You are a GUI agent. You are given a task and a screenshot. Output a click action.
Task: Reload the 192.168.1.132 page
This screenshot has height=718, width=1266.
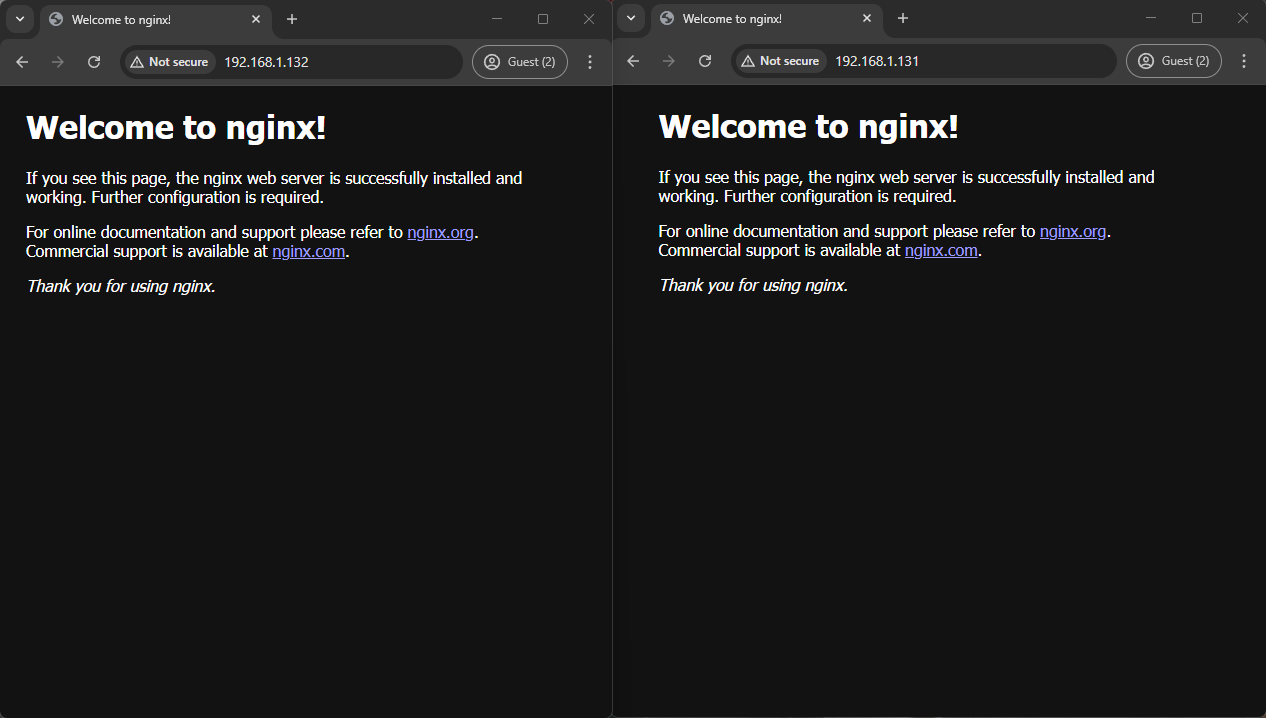pos(94,62)
